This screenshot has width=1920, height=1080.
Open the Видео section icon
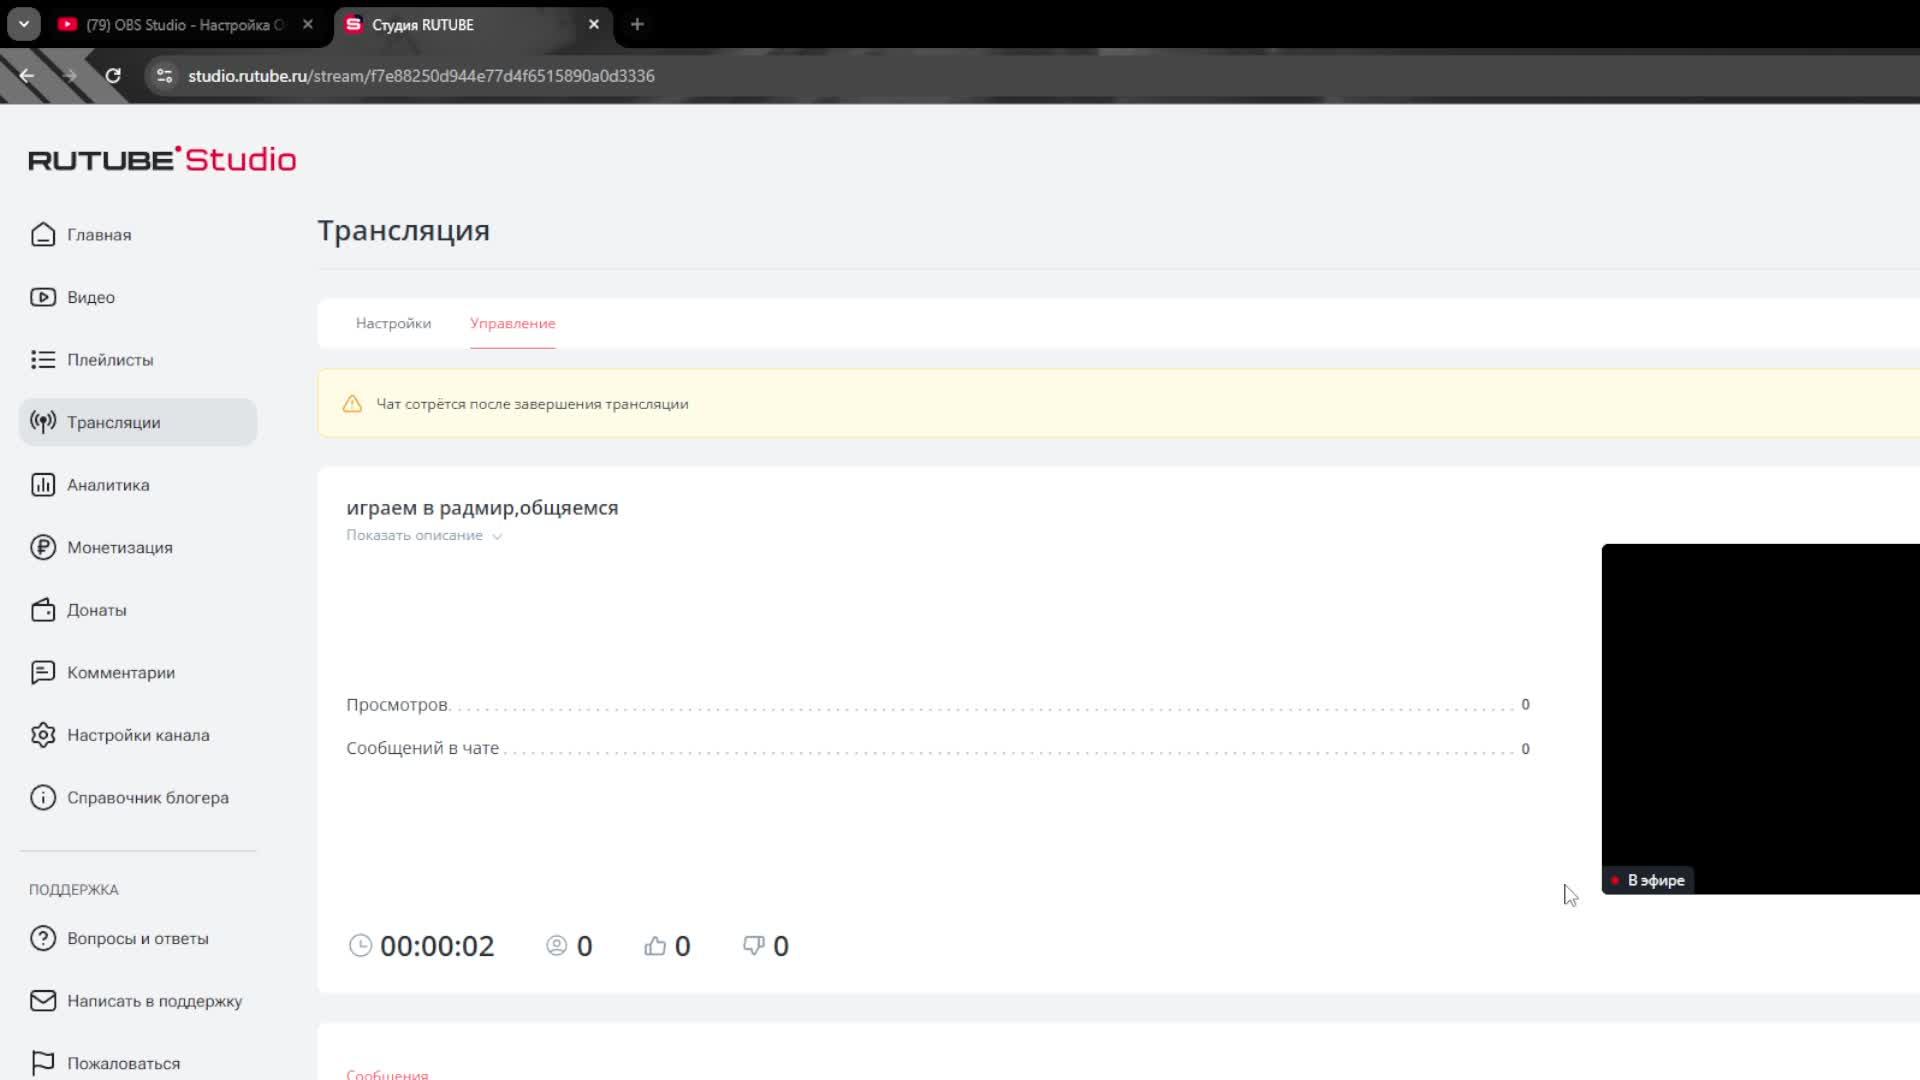point(42,297)
